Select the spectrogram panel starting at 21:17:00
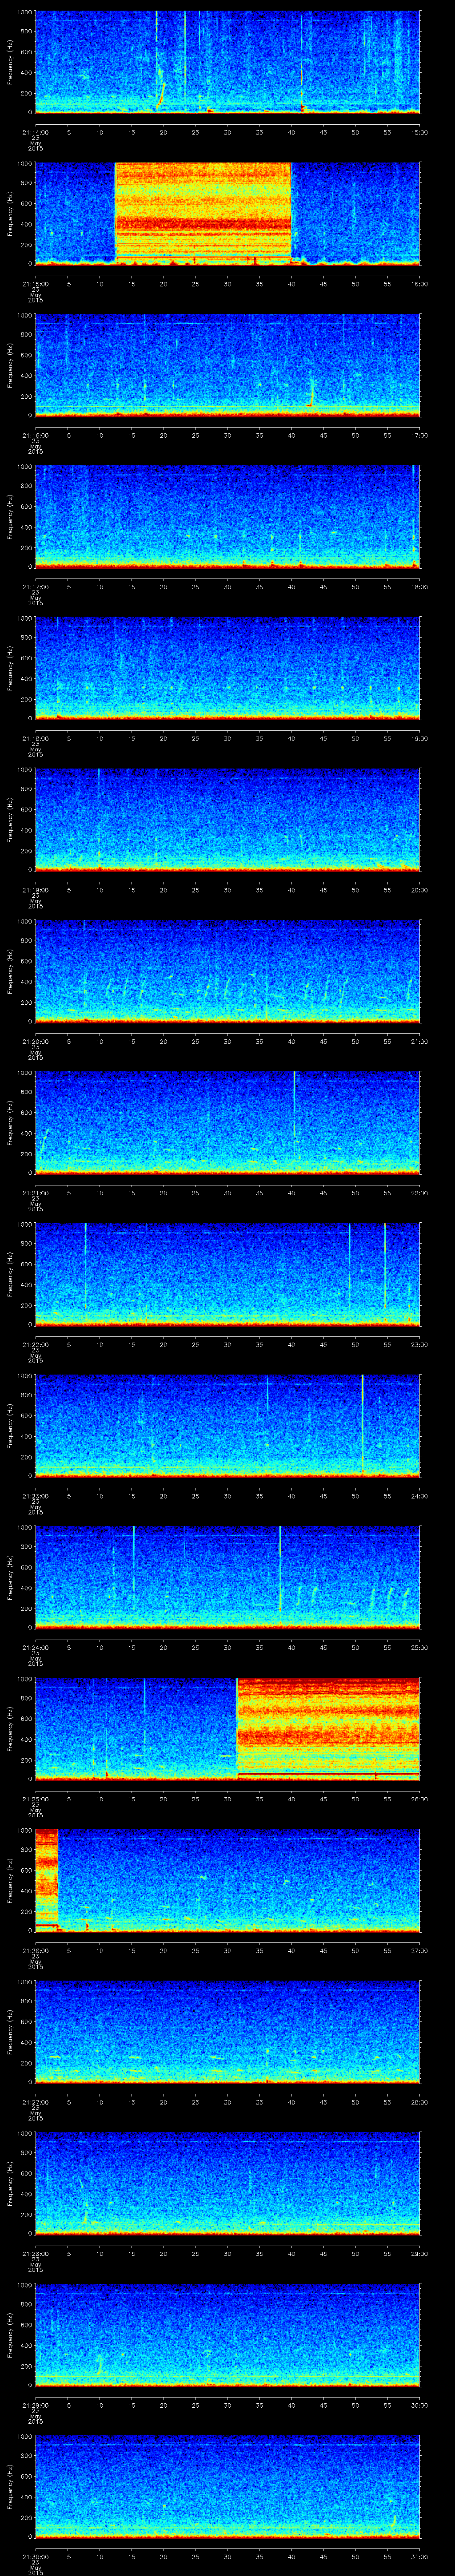 click(228, 517)
